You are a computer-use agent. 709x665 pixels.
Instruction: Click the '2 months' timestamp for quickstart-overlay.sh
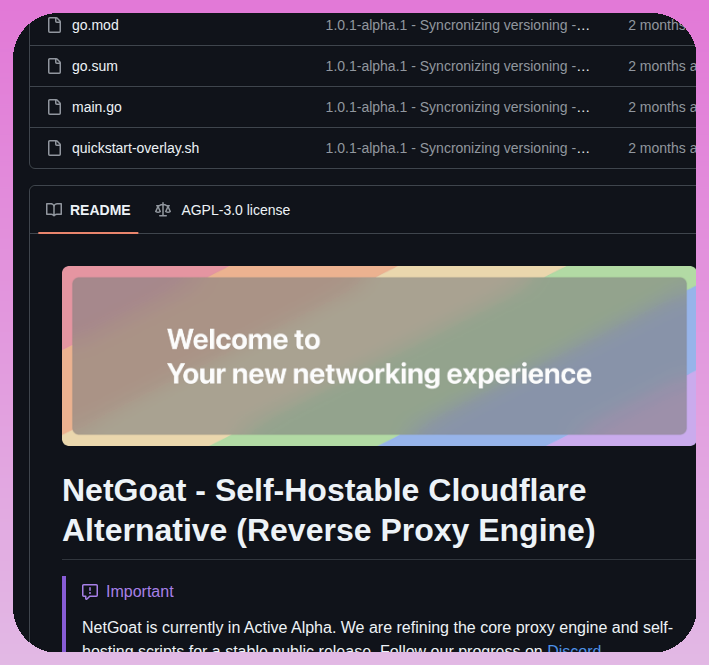tap(662, 148)
